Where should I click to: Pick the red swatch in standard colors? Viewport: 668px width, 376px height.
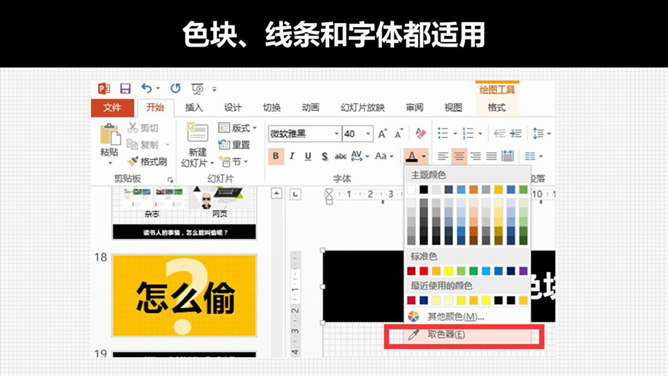point(423,271)
